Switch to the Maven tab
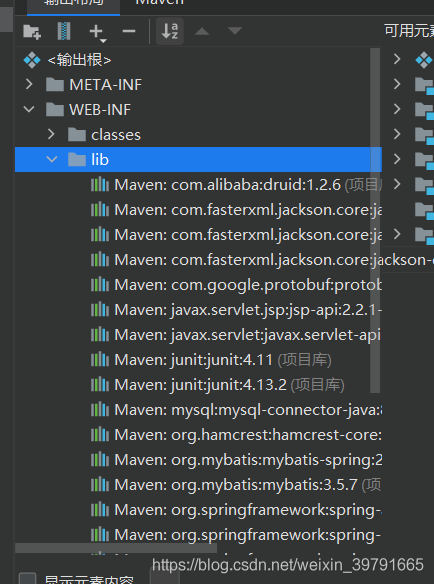The image size is (434, 584). pos(159,2)
